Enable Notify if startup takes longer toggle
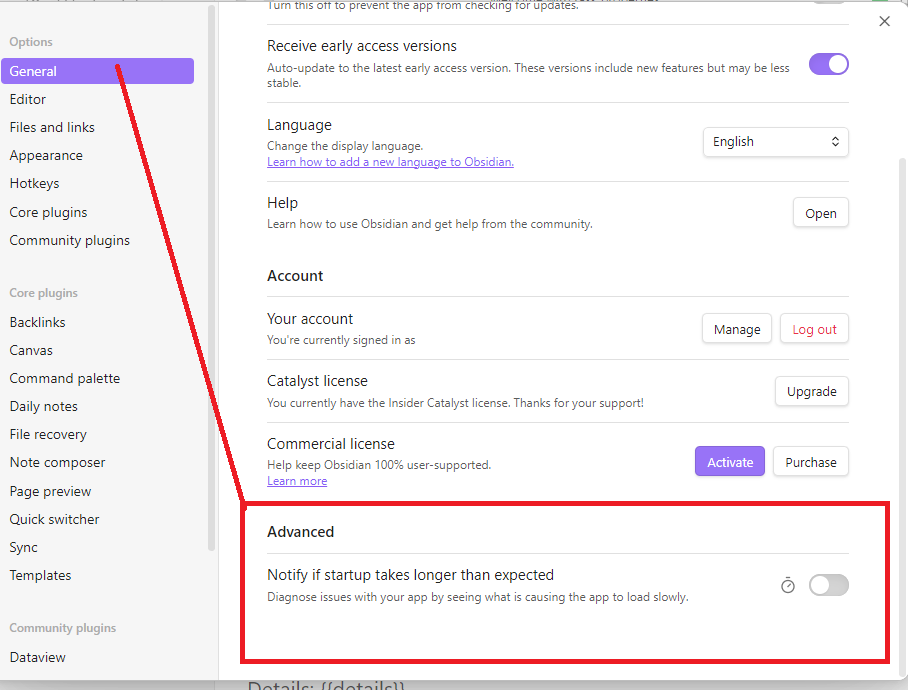 coord(829,585)
